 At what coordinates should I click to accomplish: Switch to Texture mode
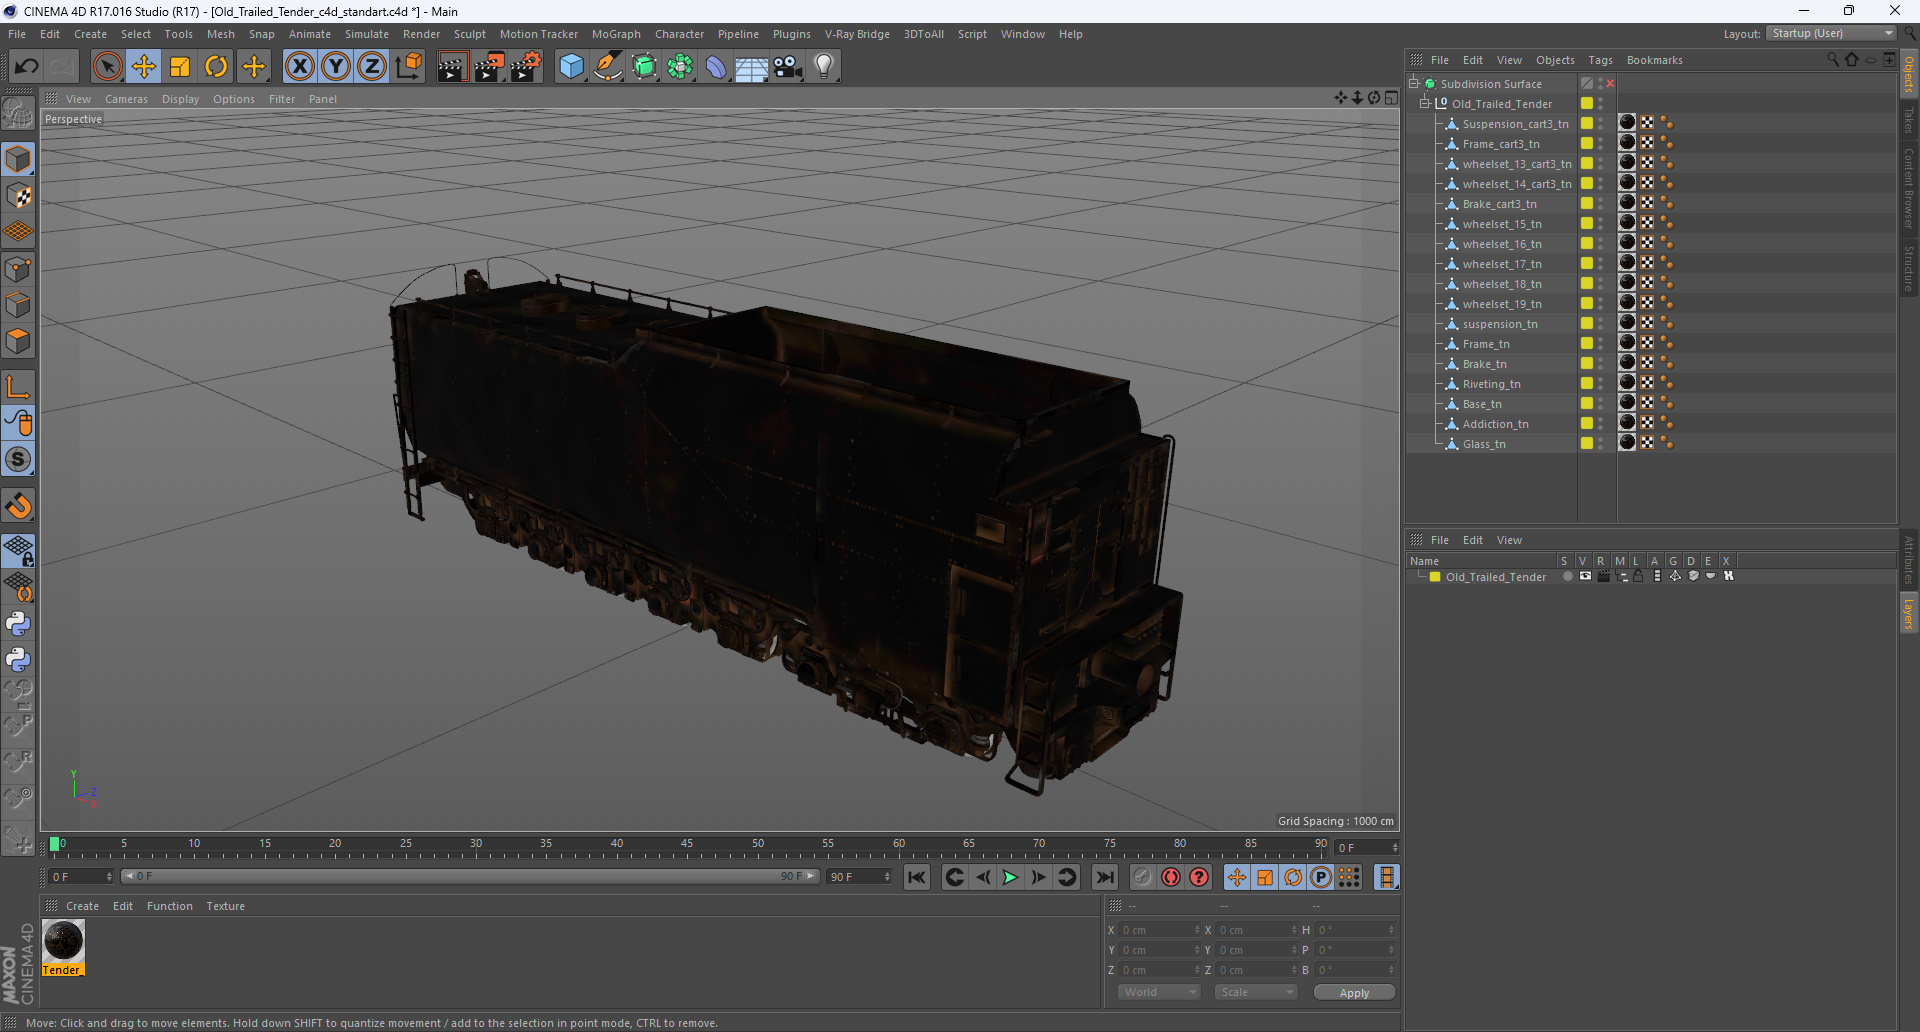[18, 195]
